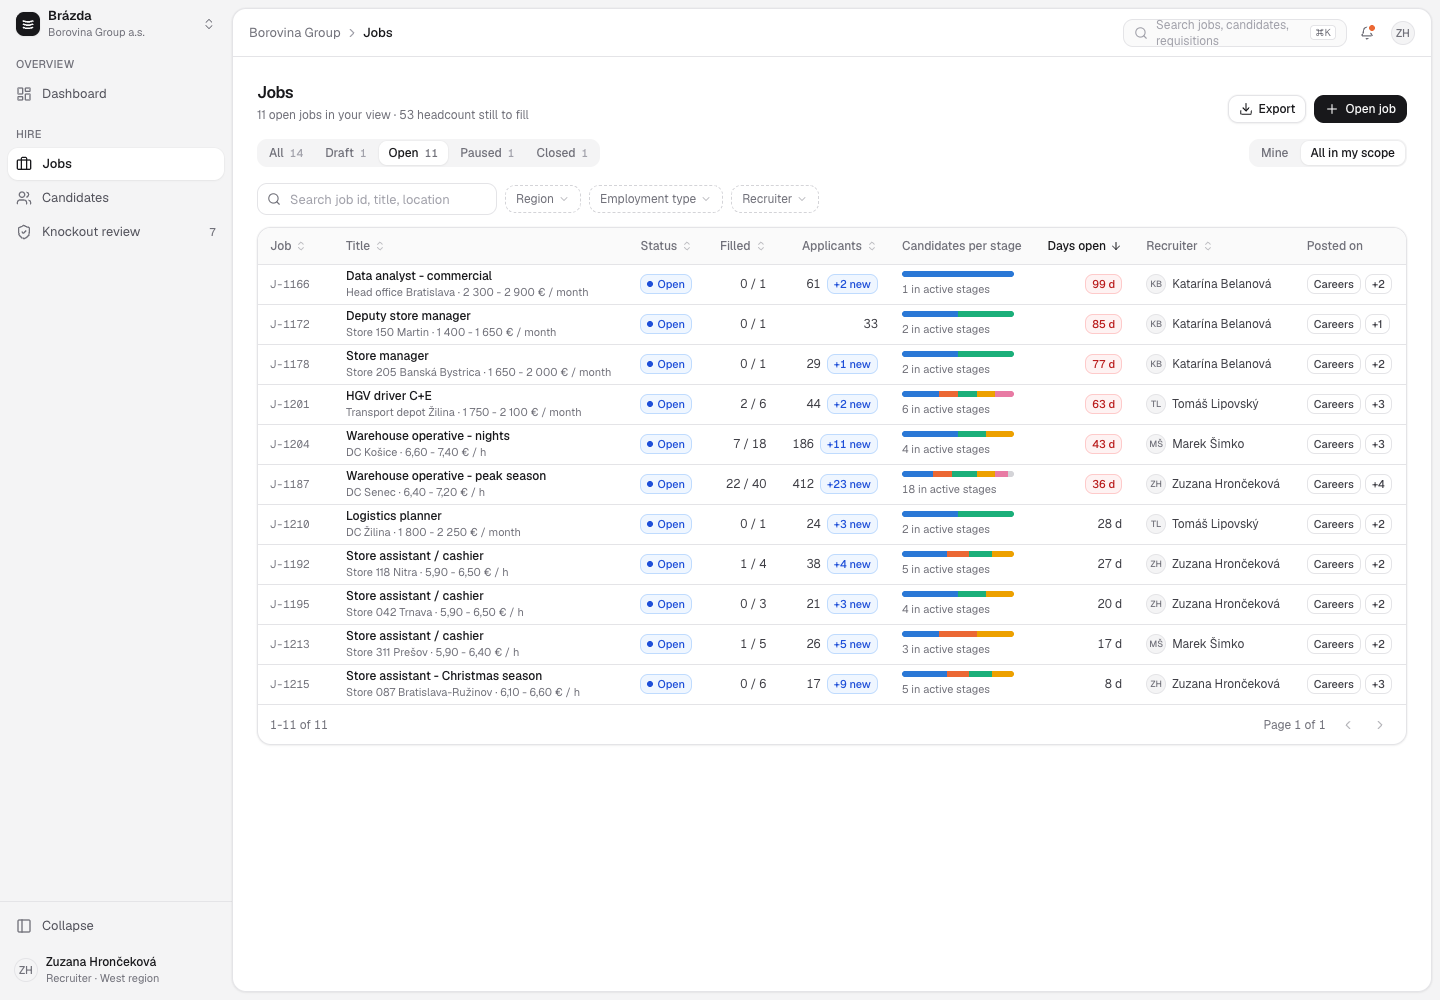
Task: Click the Export button
Action: [x=1267, y=109]
